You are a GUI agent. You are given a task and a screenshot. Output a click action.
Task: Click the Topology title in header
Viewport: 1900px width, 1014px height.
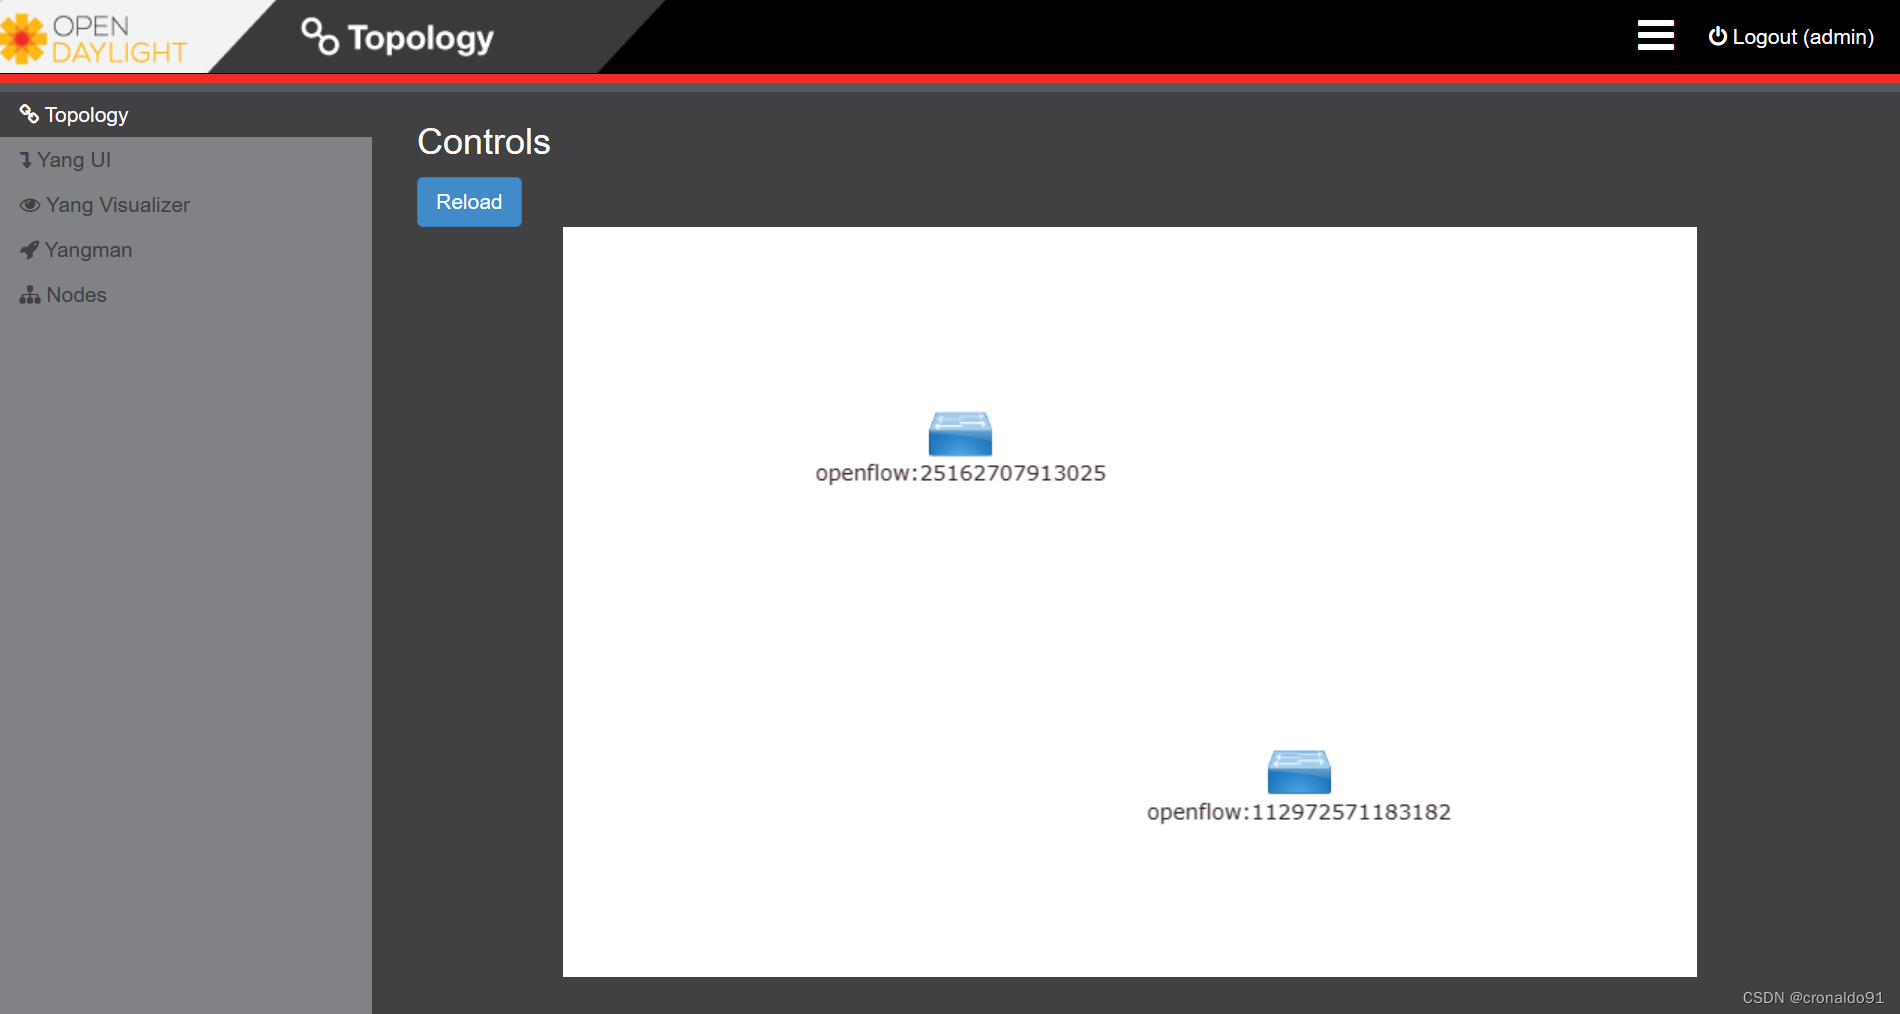click(421, 38)
